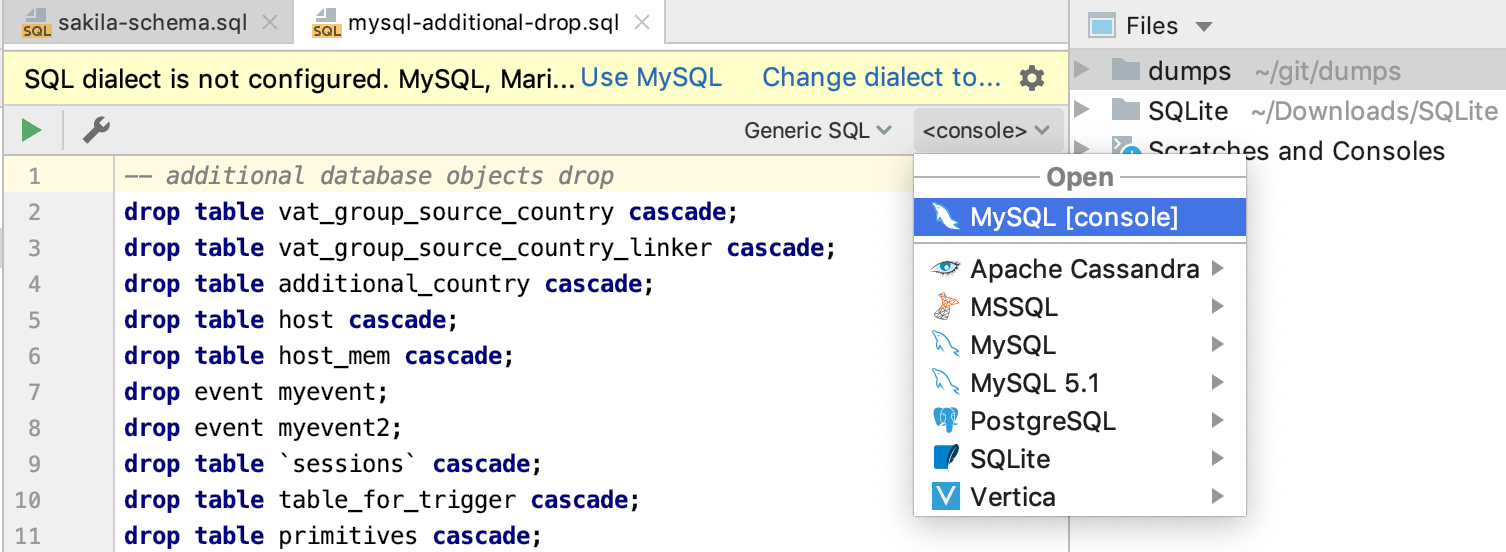This screenshot has height=552, width=1506.
Task: Switch to the sakila-schema.sql tab
Action: 147,22
